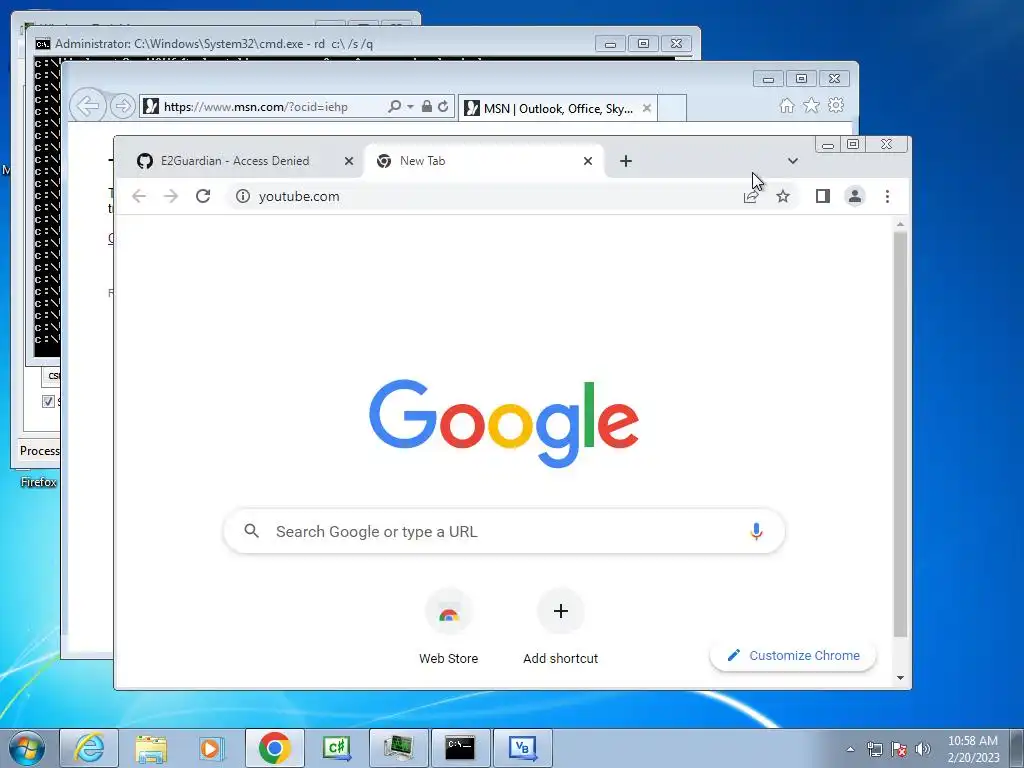Image resolution: width=1024 pixels, height=768 pixels.
Task: Switch to cmd window via taskbar
Action: pyautogui.click(x=460, y=748)
